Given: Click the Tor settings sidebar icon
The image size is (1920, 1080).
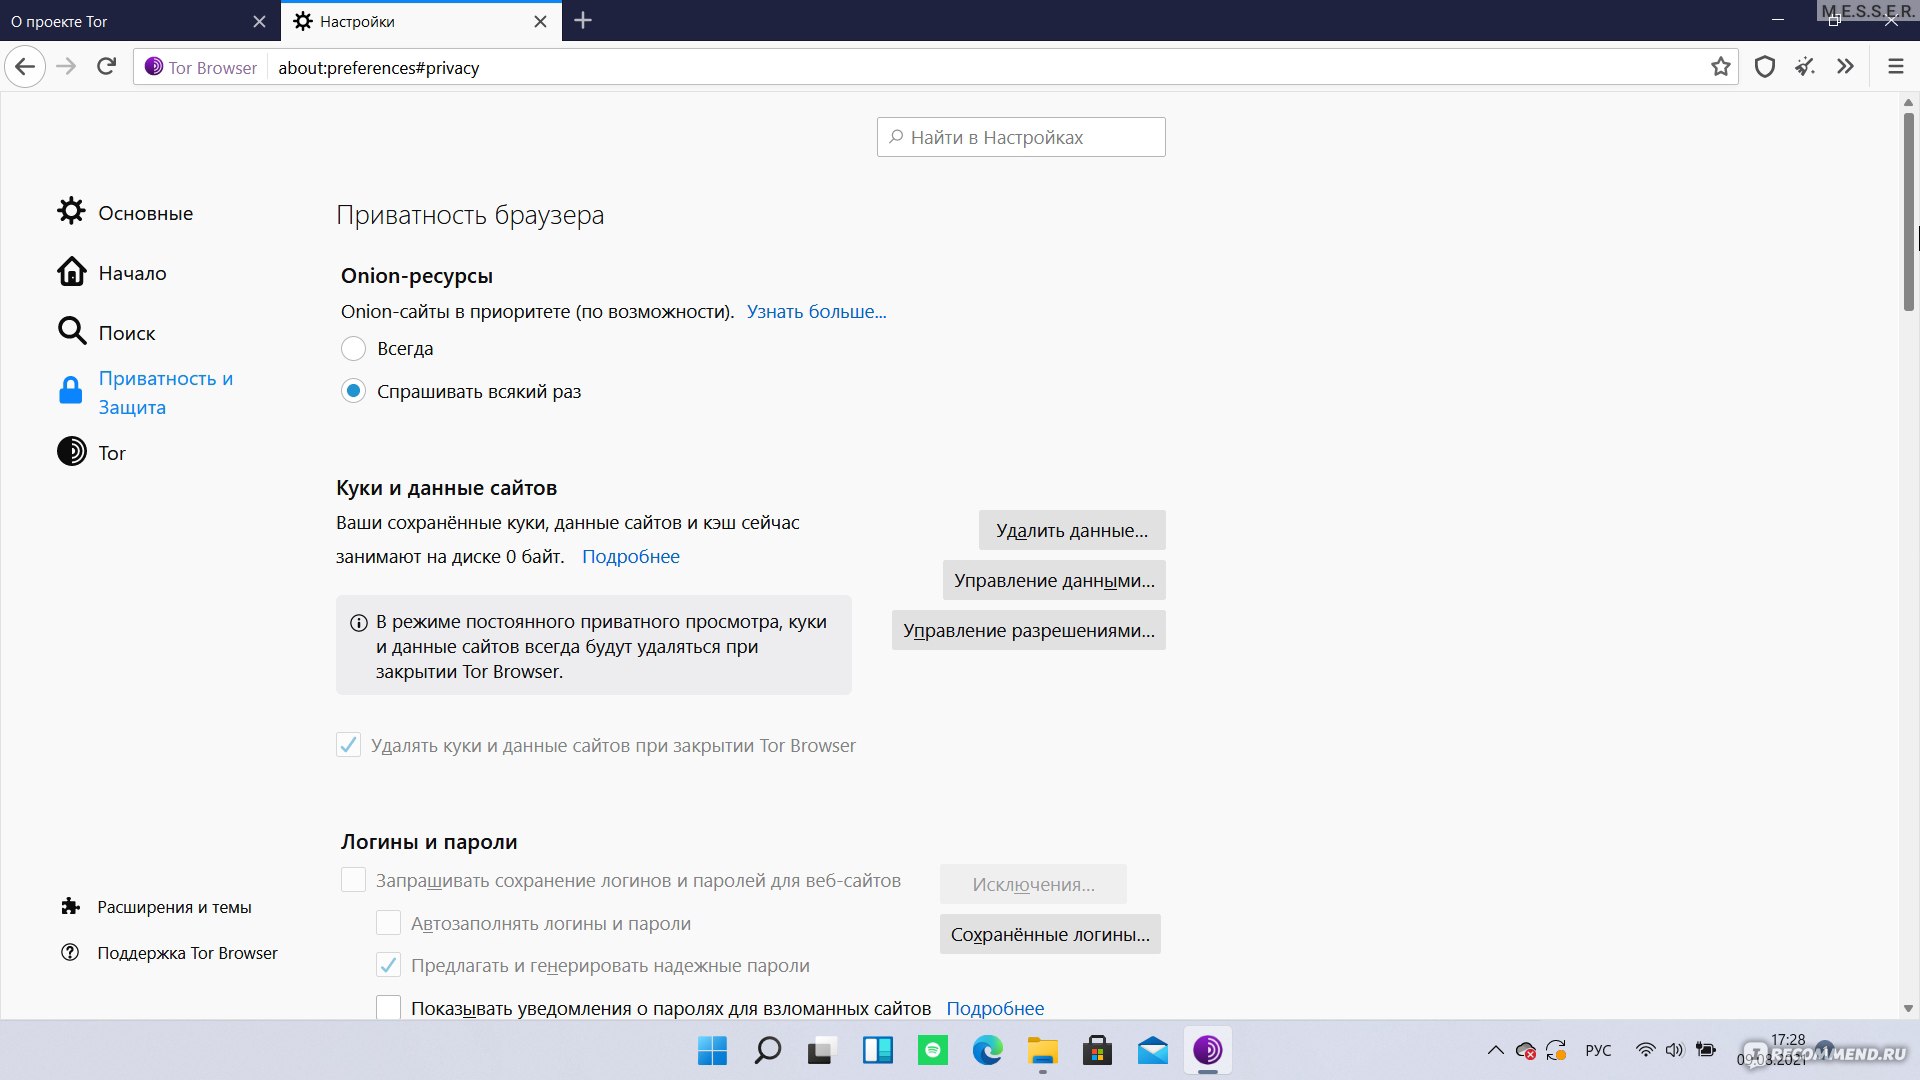Looking at the screenshot, I should click(x=73, y=452).
